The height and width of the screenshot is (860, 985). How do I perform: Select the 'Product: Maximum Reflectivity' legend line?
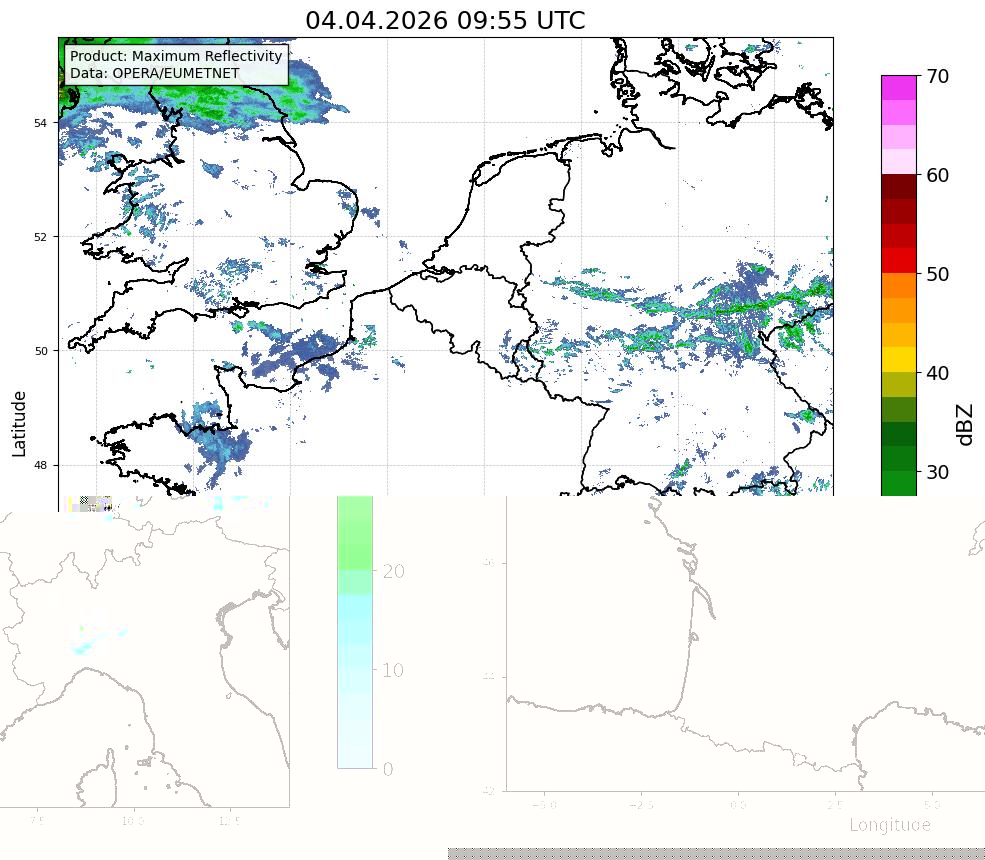pos(176,56)
